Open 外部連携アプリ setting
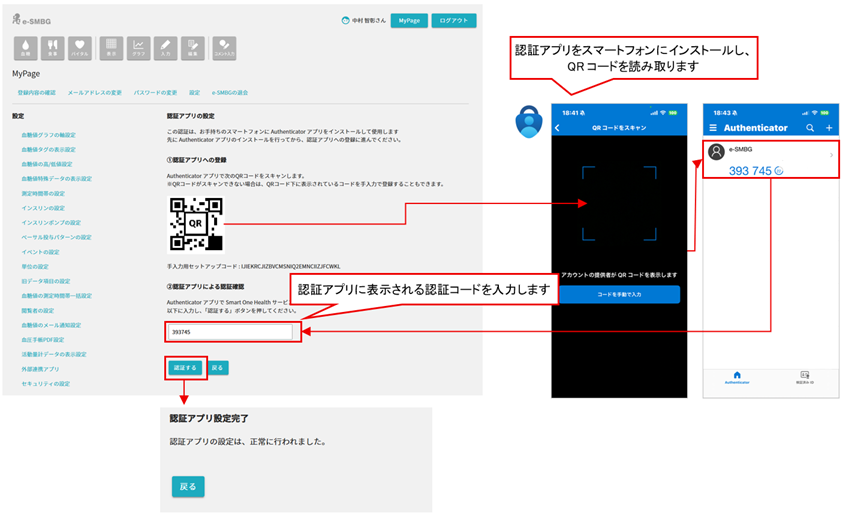Screen dimensions: 843x519 [40, 369]
